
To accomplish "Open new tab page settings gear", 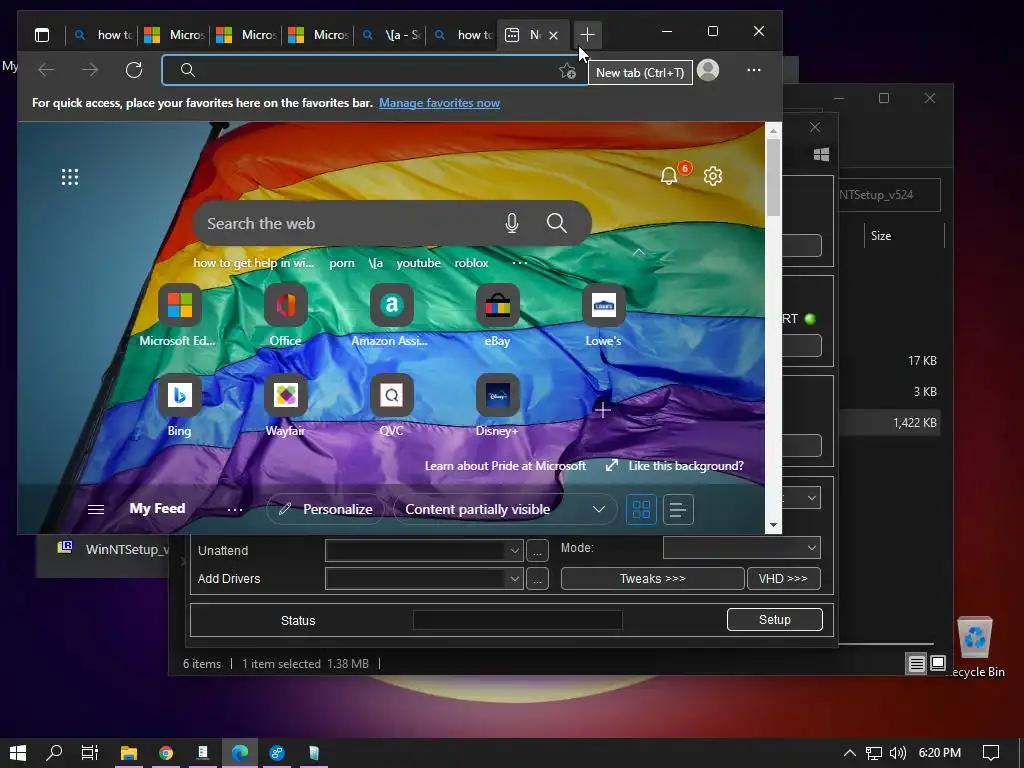I will point(713,176).
